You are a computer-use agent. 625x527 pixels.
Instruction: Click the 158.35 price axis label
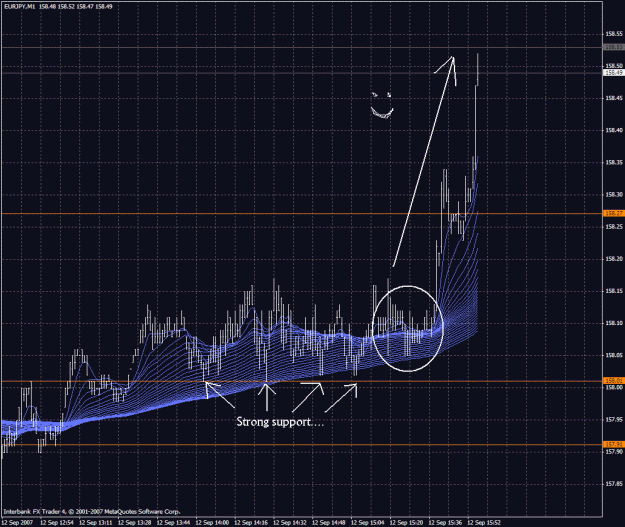(614, 163)
